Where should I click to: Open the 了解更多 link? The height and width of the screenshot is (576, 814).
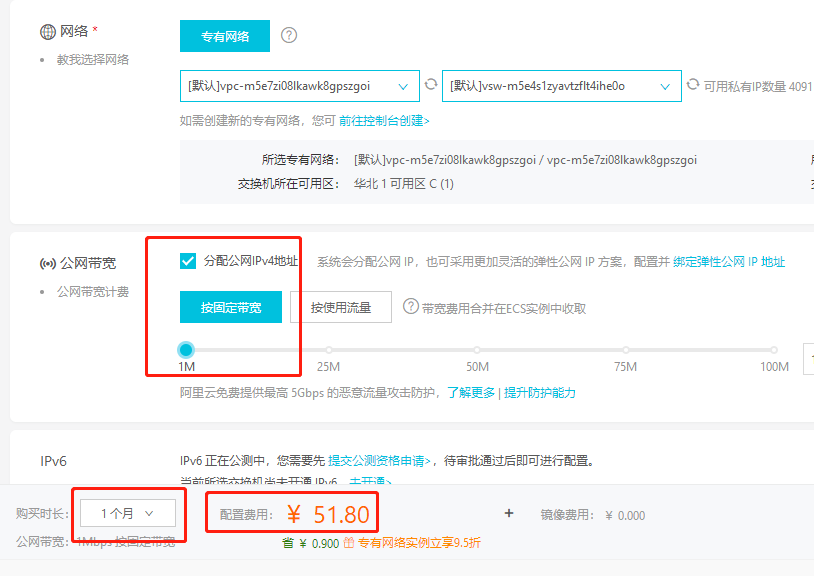(471, 393)
